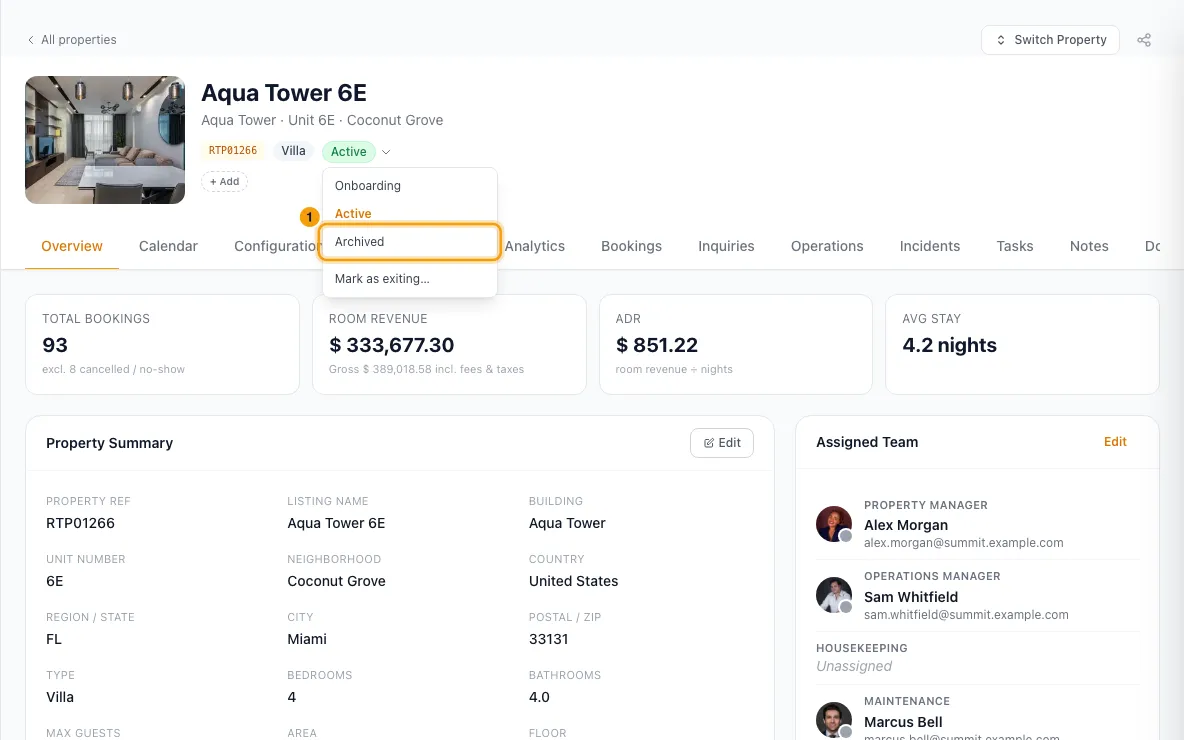Choose Archived from the status menu
1184x740 pixels.
tap(409, 242)
